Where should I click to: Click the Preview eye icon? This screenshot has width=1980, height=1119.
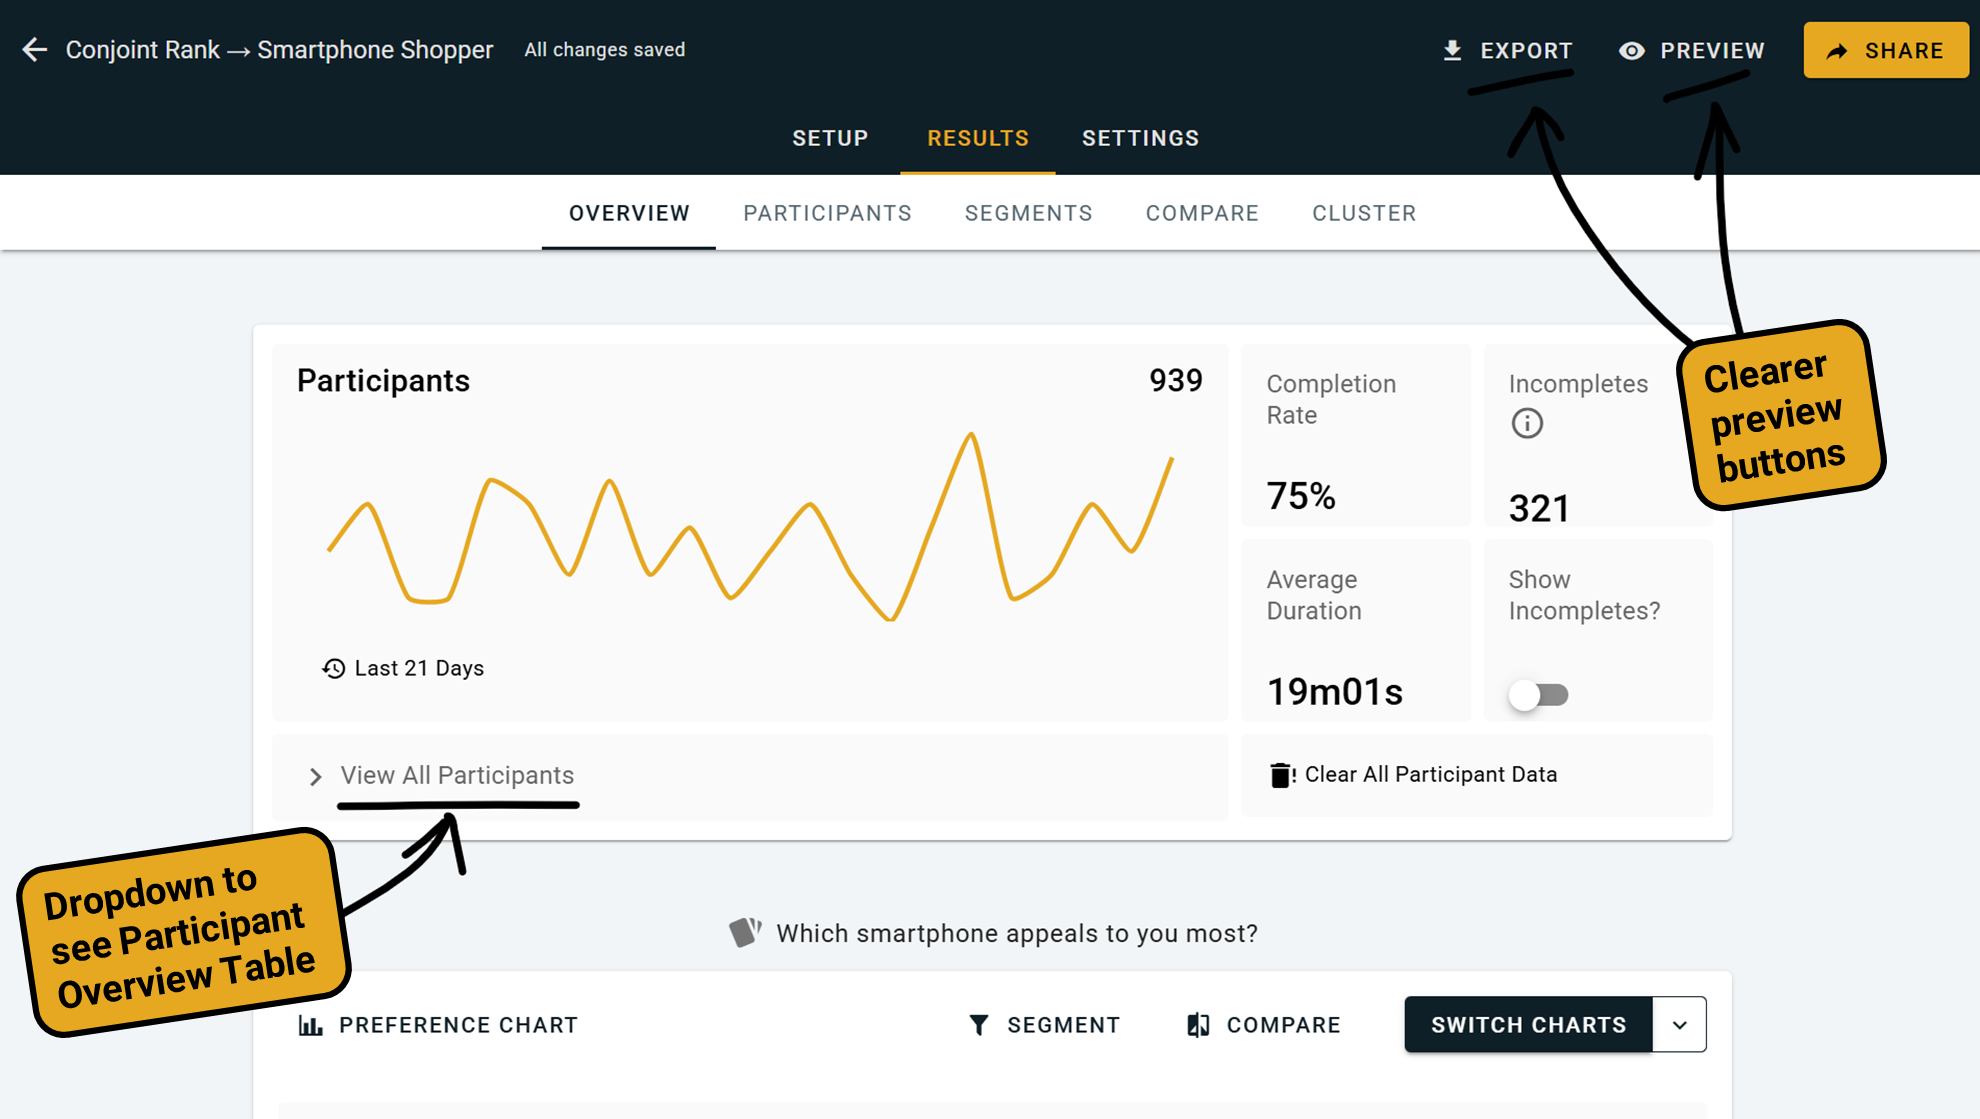point(1632,50)
